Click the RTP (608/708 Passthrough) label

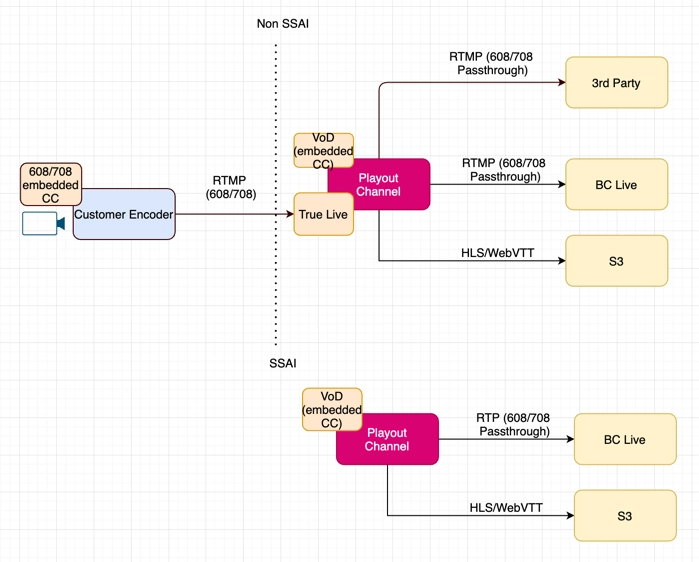click(514, 424)
